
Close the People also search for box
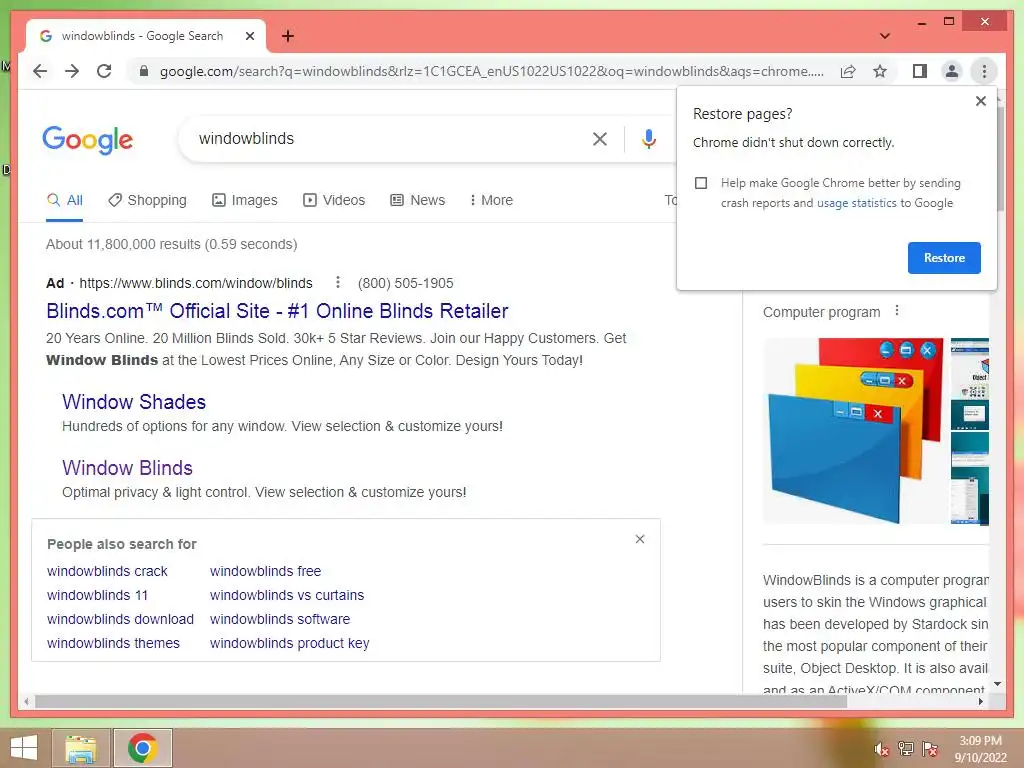click(640, 539)
